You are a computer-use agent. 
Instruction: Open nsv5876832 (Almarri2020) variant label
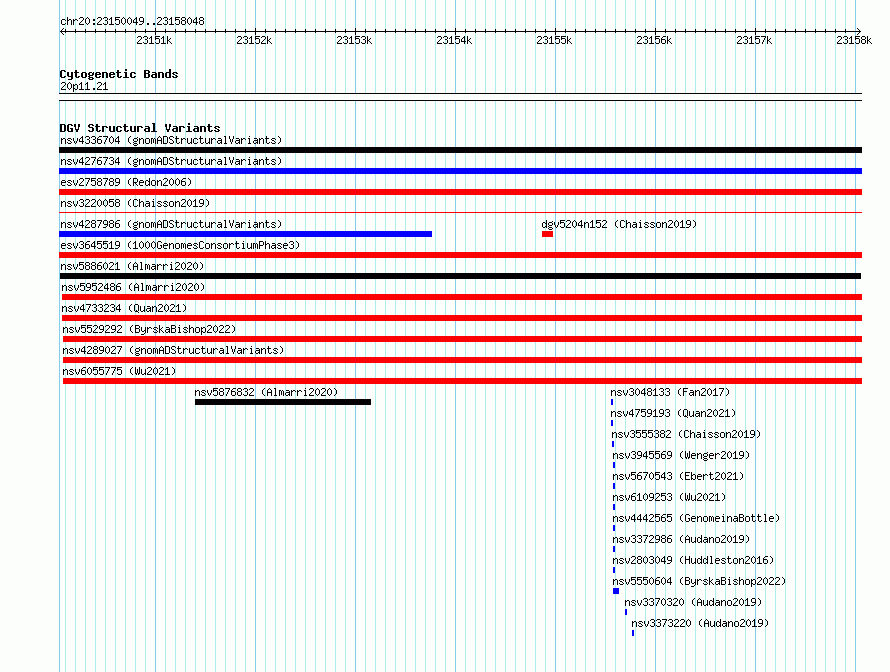pos(266,392)
